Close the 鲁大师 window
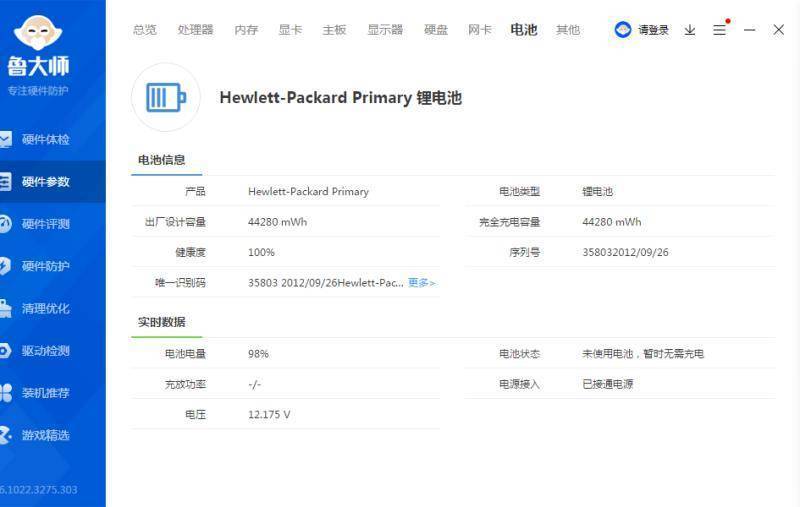This screenshot has height=507, width=800. [779, 30]
